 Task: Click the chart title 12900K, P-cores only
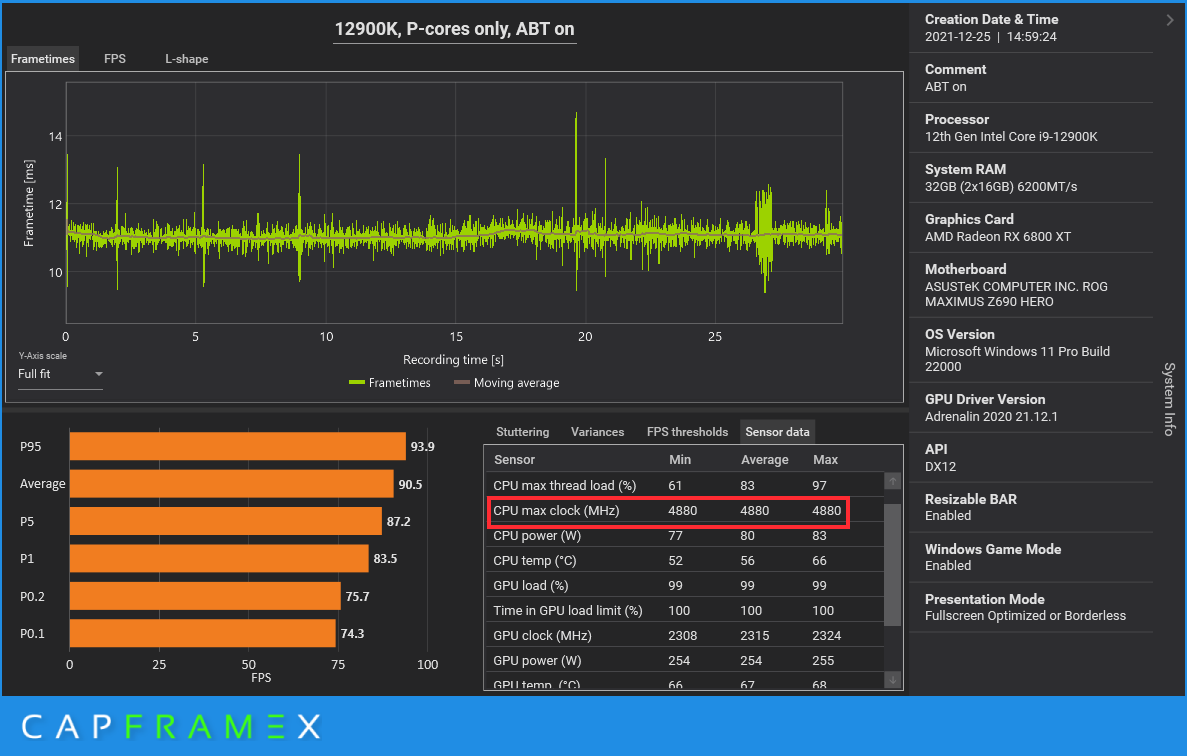coord(454,29)
